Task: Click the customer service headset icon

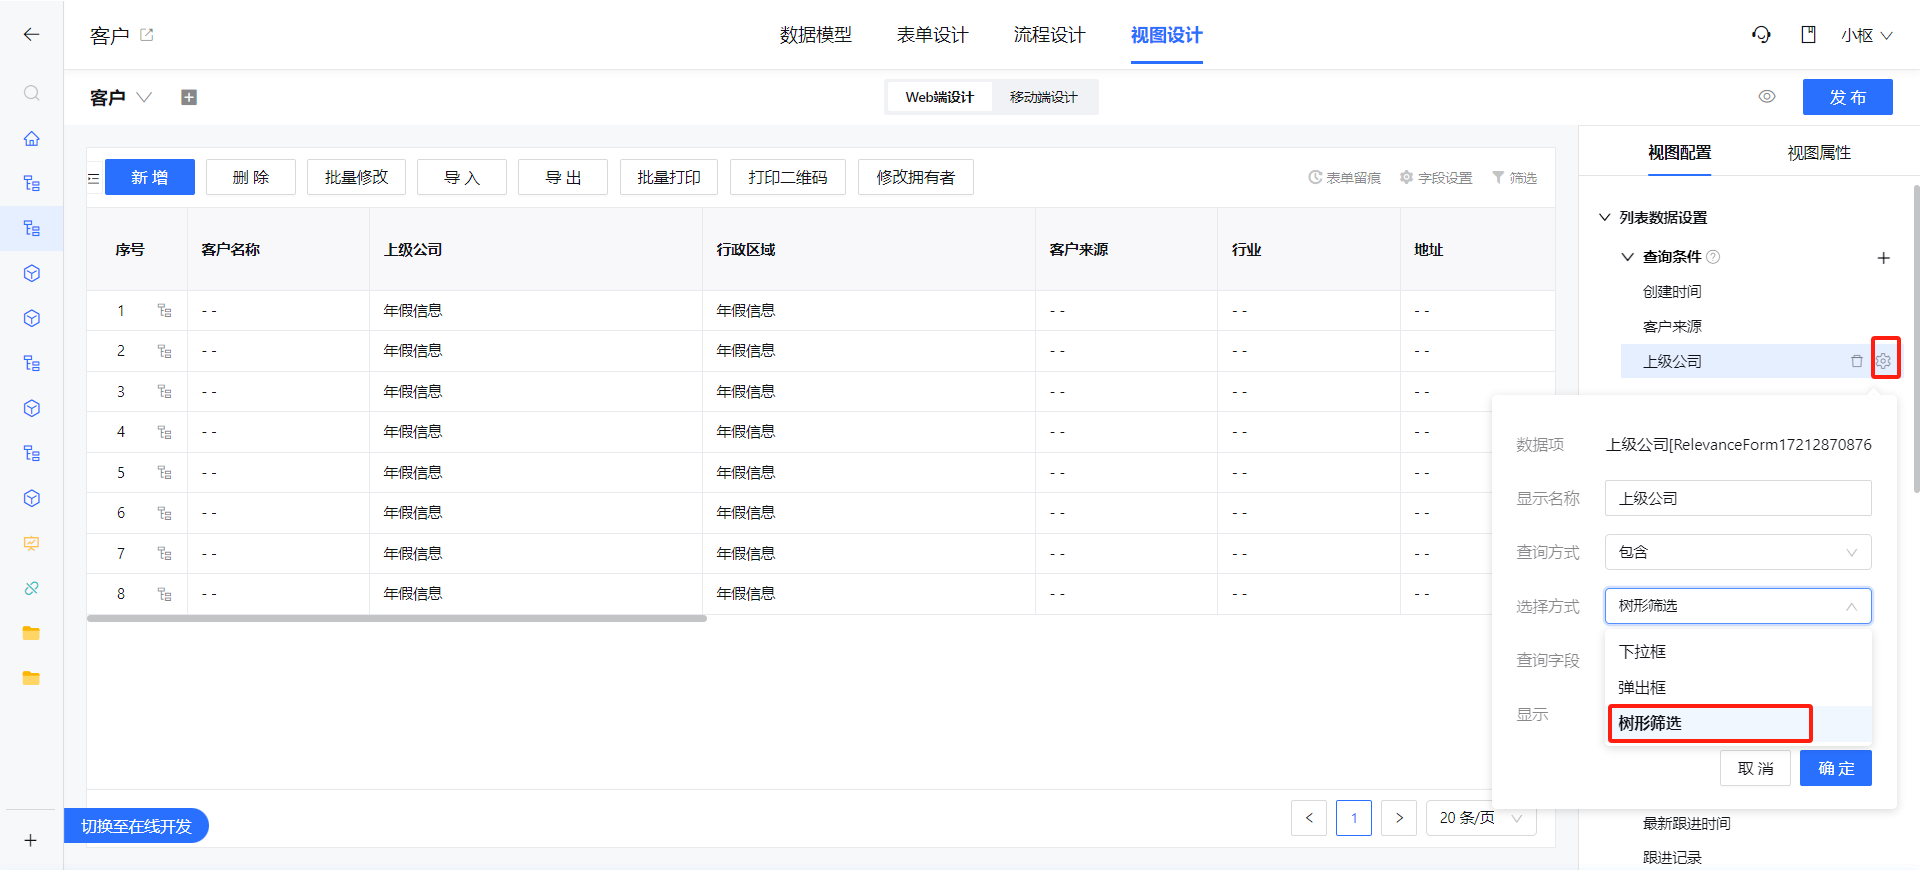Action: [x=1761, y=35]
